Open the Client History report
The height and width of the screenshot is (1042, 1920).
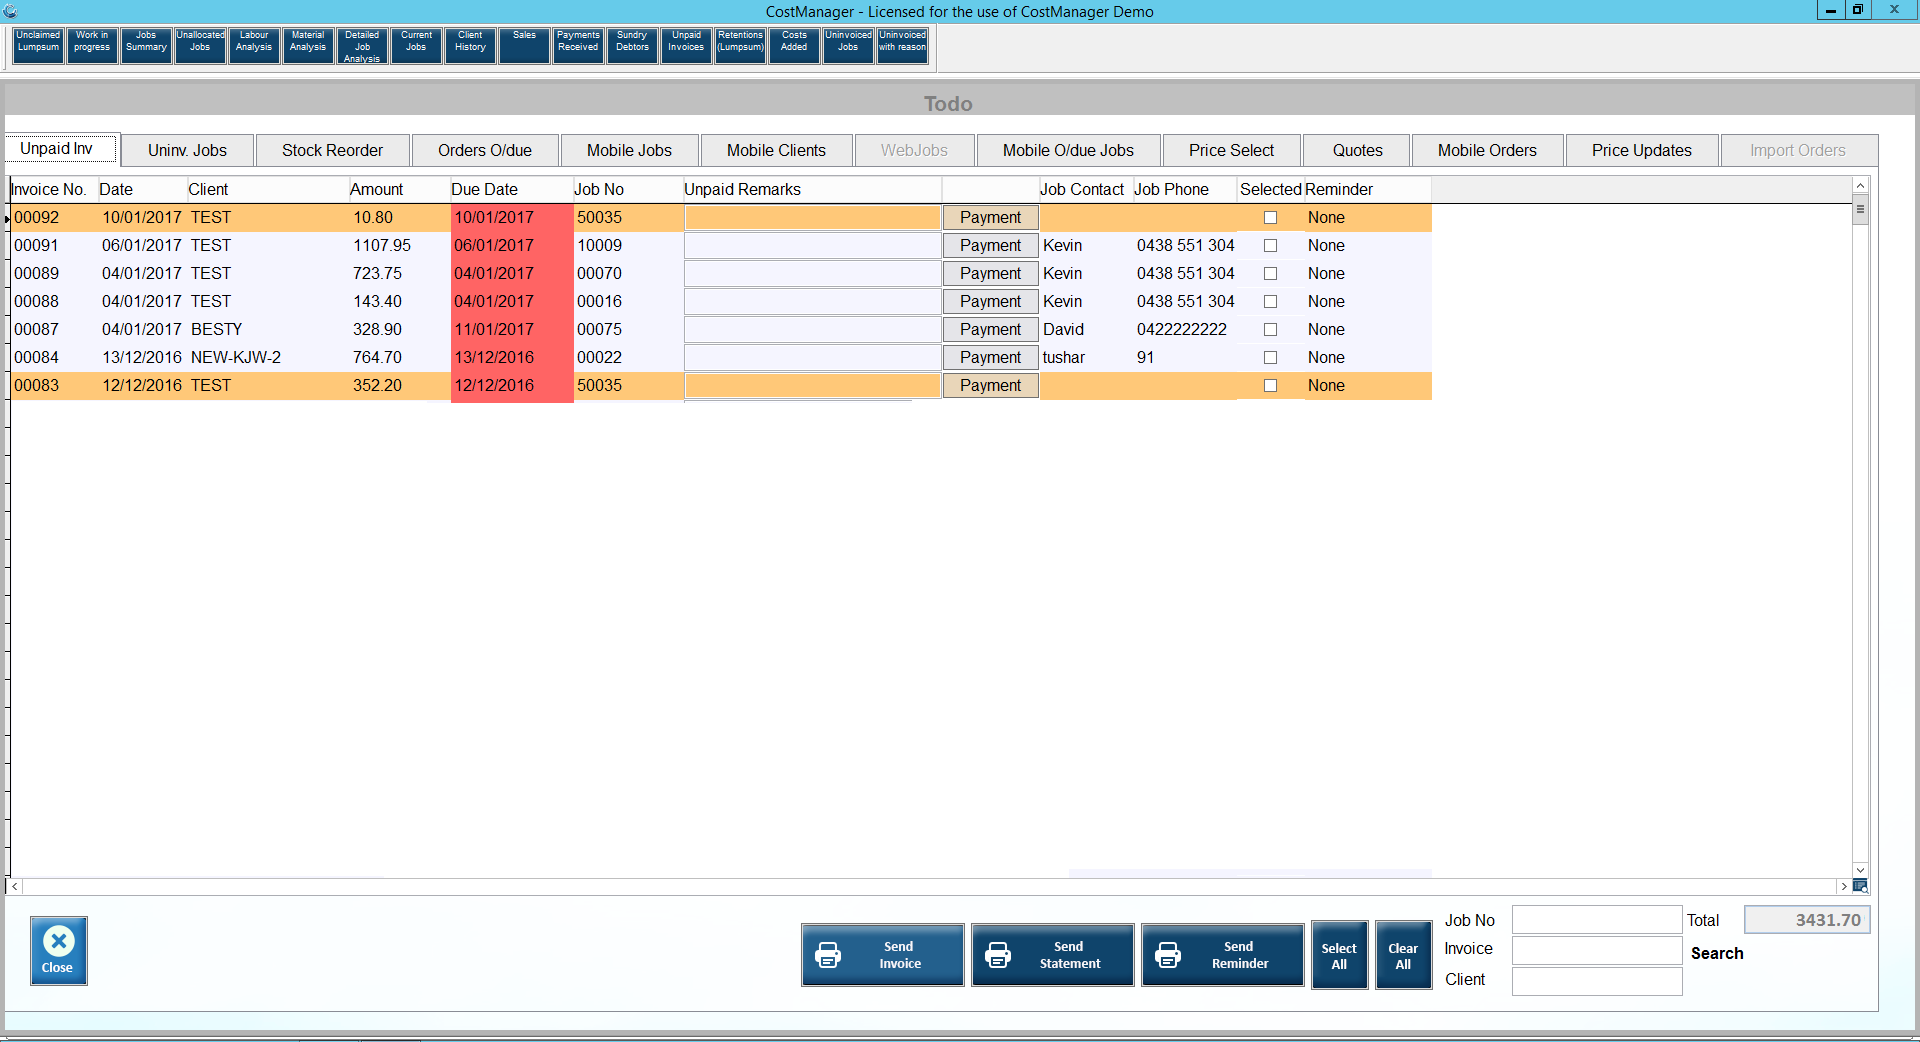pos(470,46)
